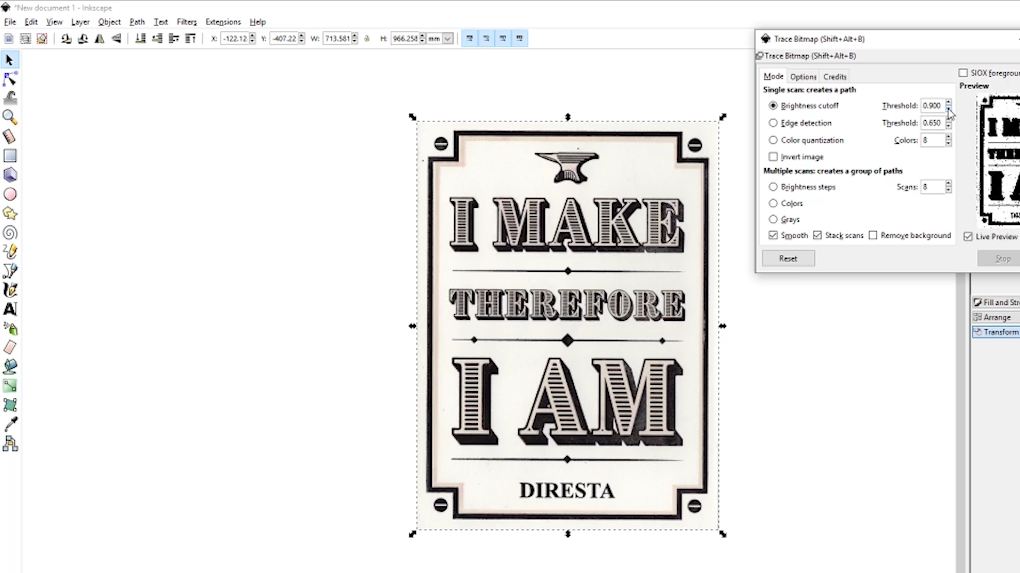Select Brightness steps radio button
This screenshot has height=573, width=1020.
[x=773, y=187]
